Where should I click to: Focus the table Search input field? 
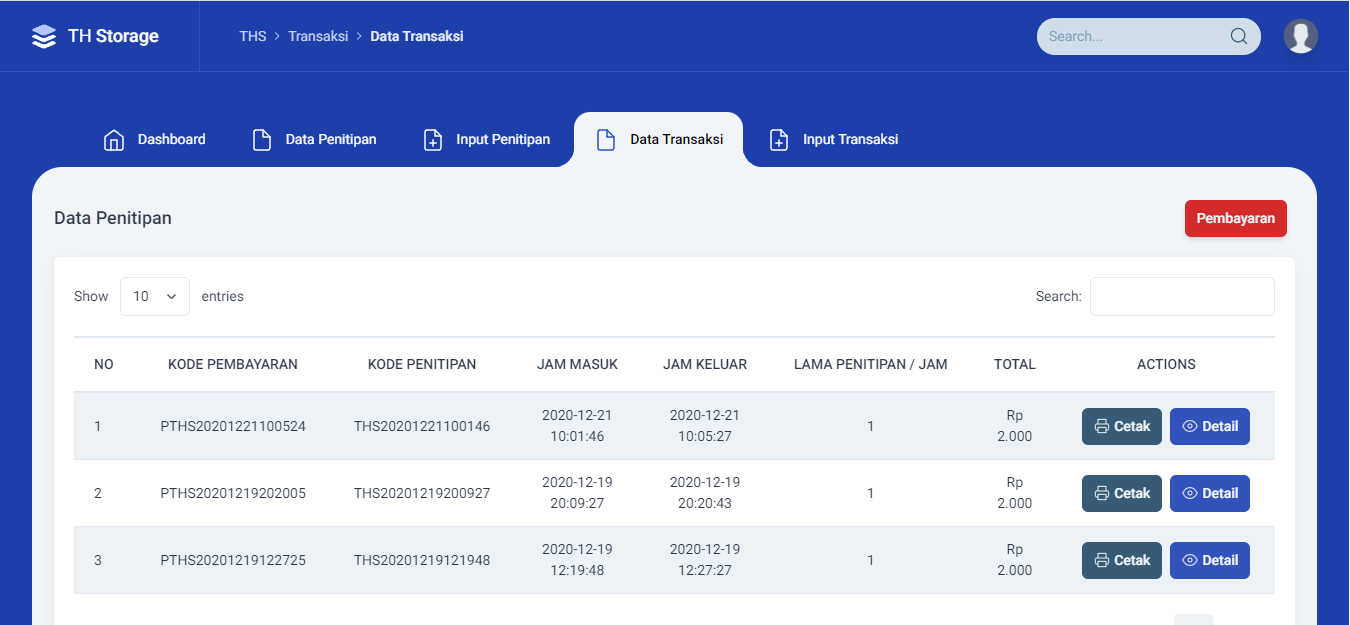coord(1181,297)
